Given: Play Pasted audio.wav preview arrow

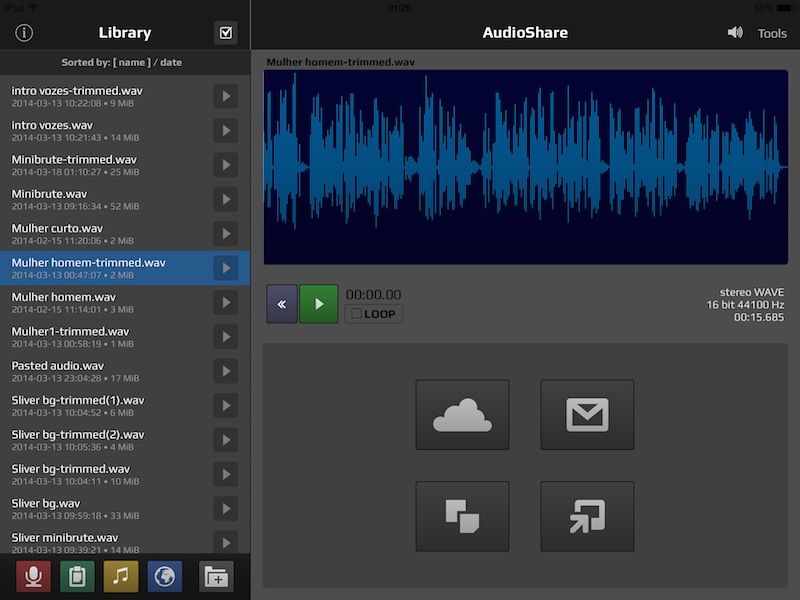Looking at the screenshot, I should click(x=226, y=371).
